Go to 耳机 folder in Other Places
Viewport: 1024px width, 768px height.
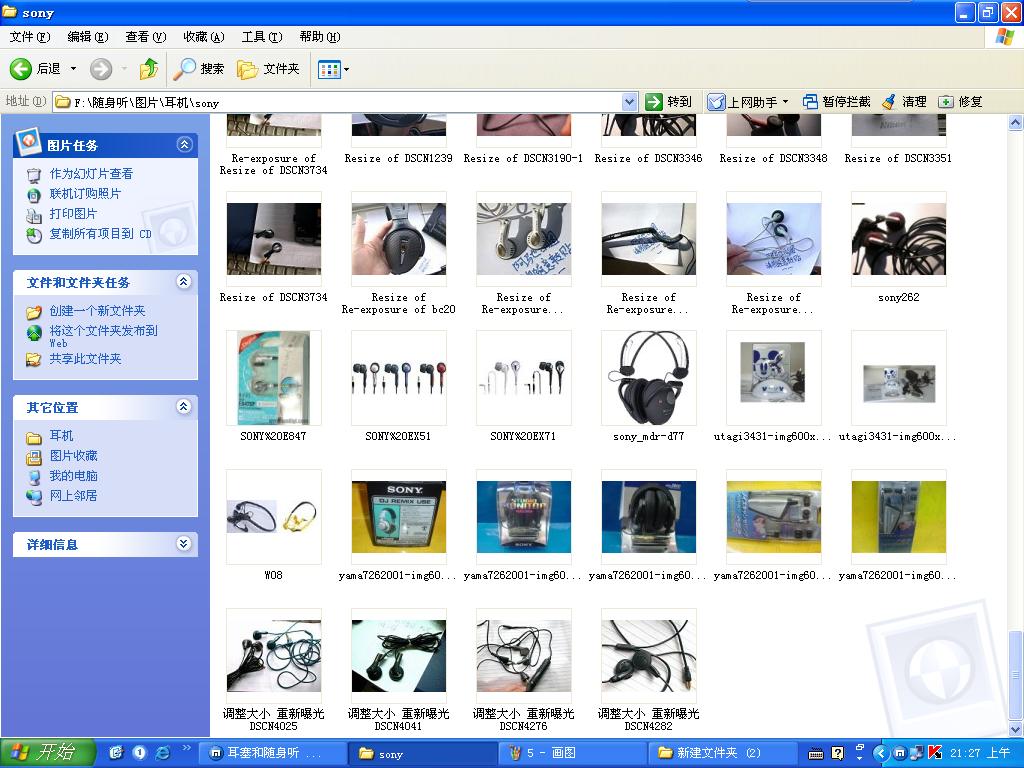[61, 436]
